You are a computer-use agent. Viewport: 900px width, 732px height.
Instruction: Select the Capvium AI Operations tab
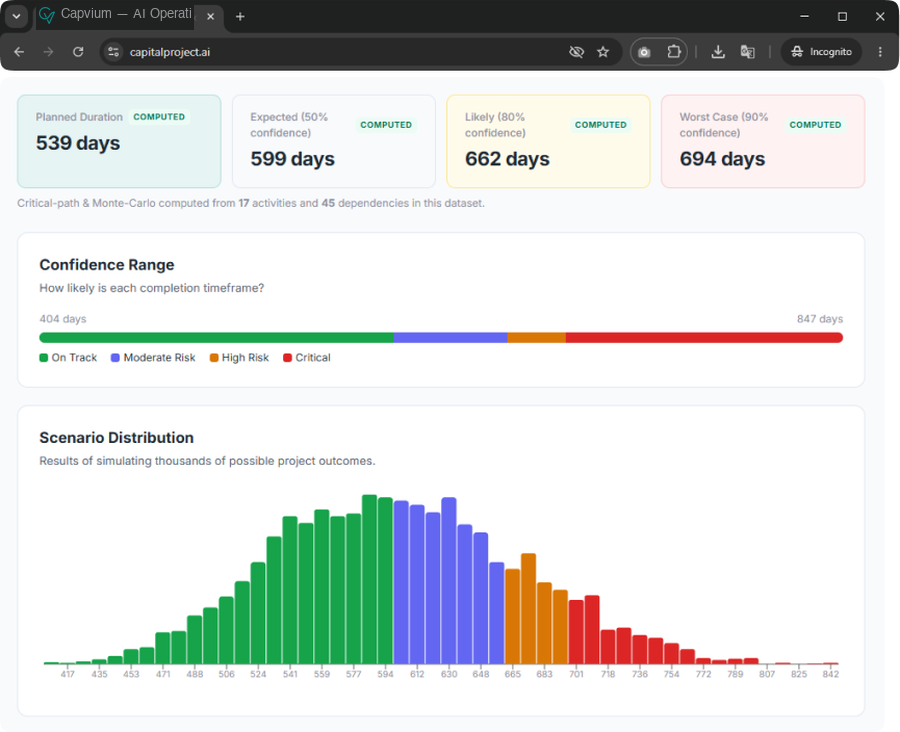pyautogui.click(x=118, y=14)
